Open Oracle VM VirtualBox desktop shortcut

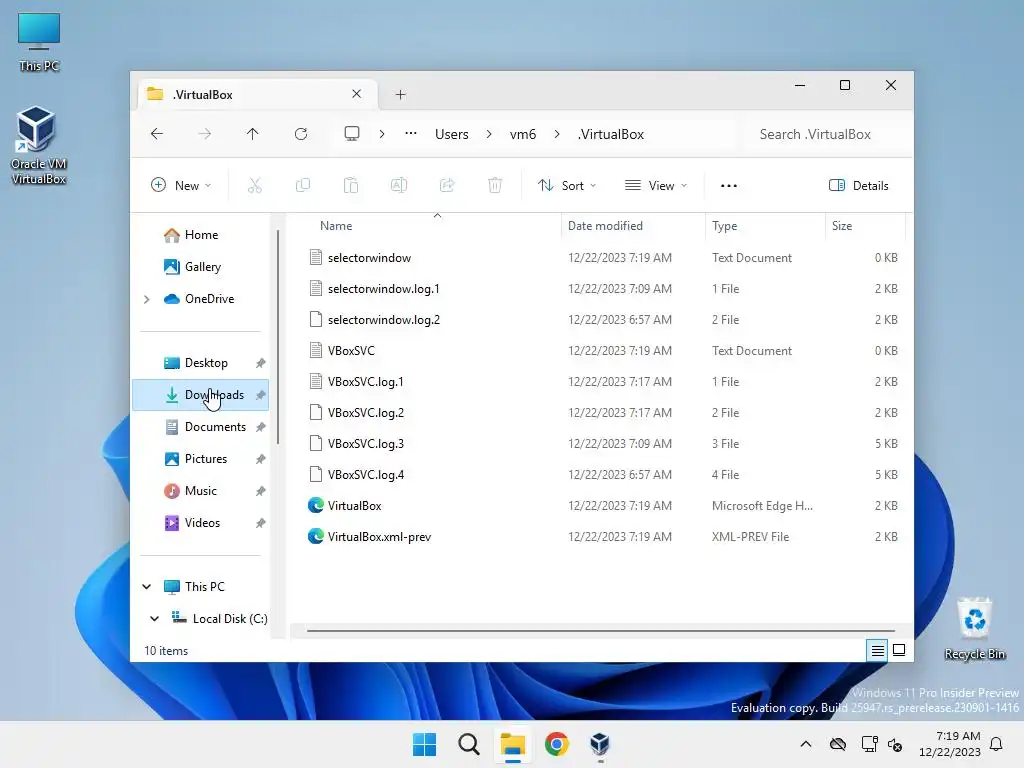pyautogui.click(x=38, y=145)
